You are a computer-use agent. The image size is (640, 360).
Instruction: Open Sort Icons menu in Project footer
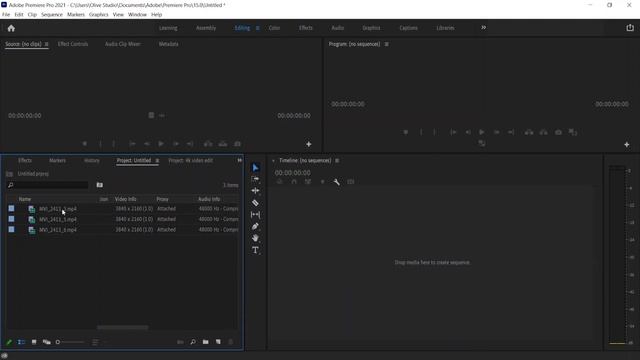[x=95, y=342]
